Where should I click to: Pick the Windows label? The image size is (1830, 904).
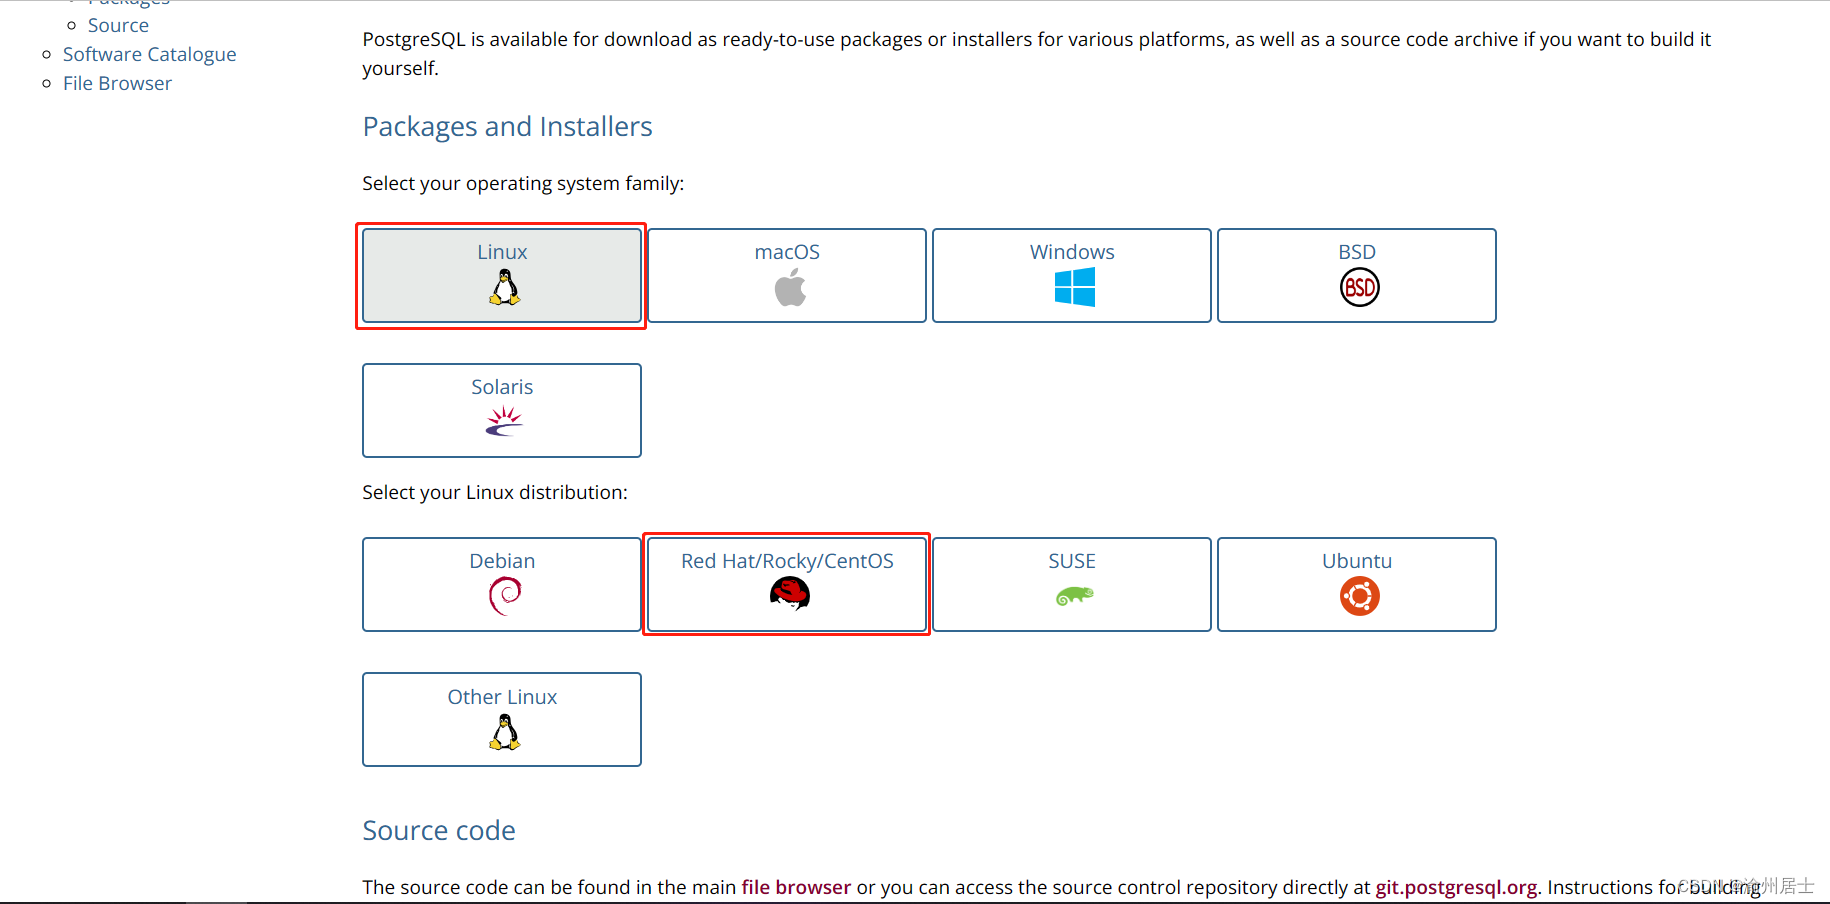pyautogui.click(x=1072, y=252)
